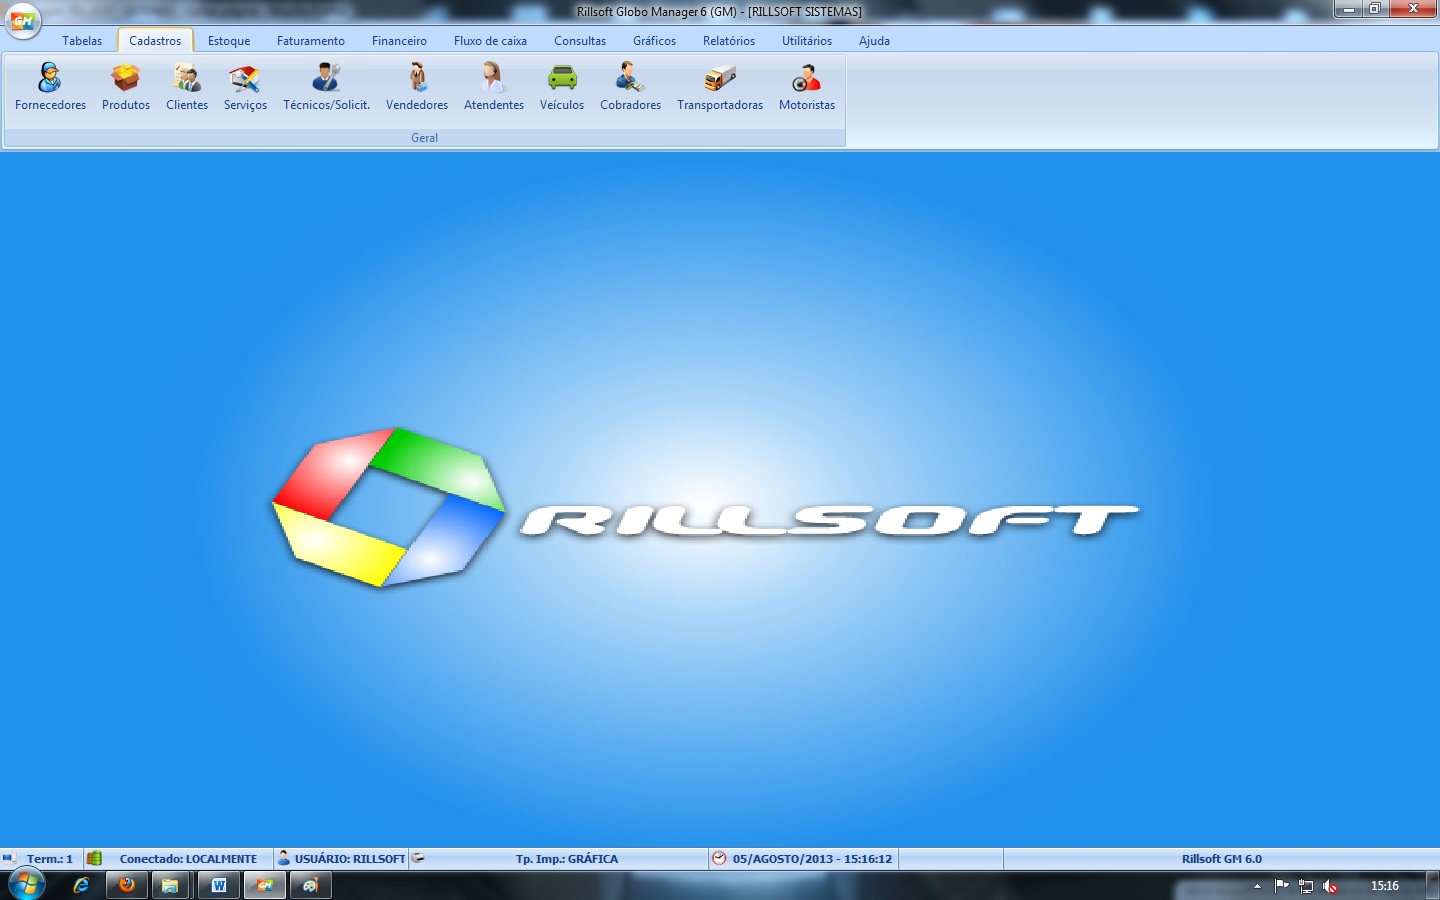The width and height of the screenshot is (1440, 900).
Task: Switch to the Estoque tab
Action: point(228,41)
